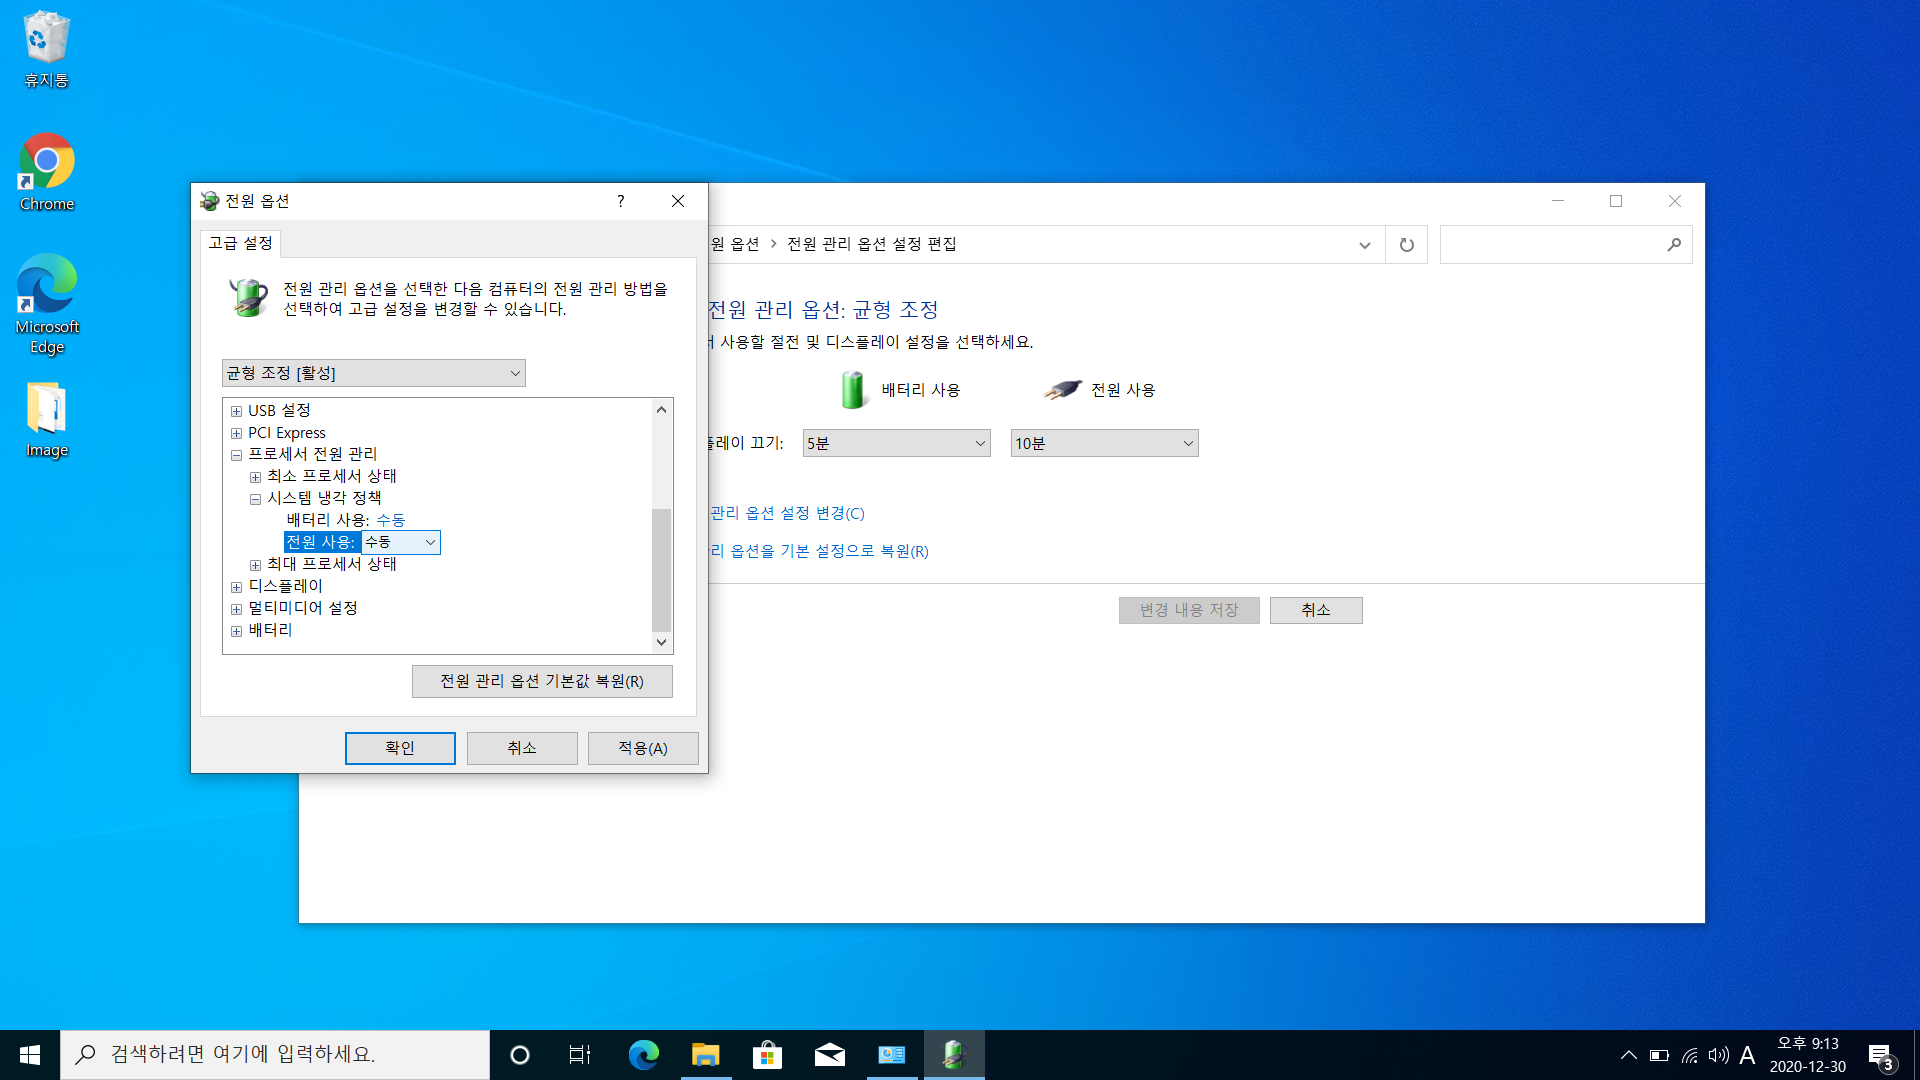Open File Explorer from the taskbar
The image size is (1920, 1080).
point(705,1055)
